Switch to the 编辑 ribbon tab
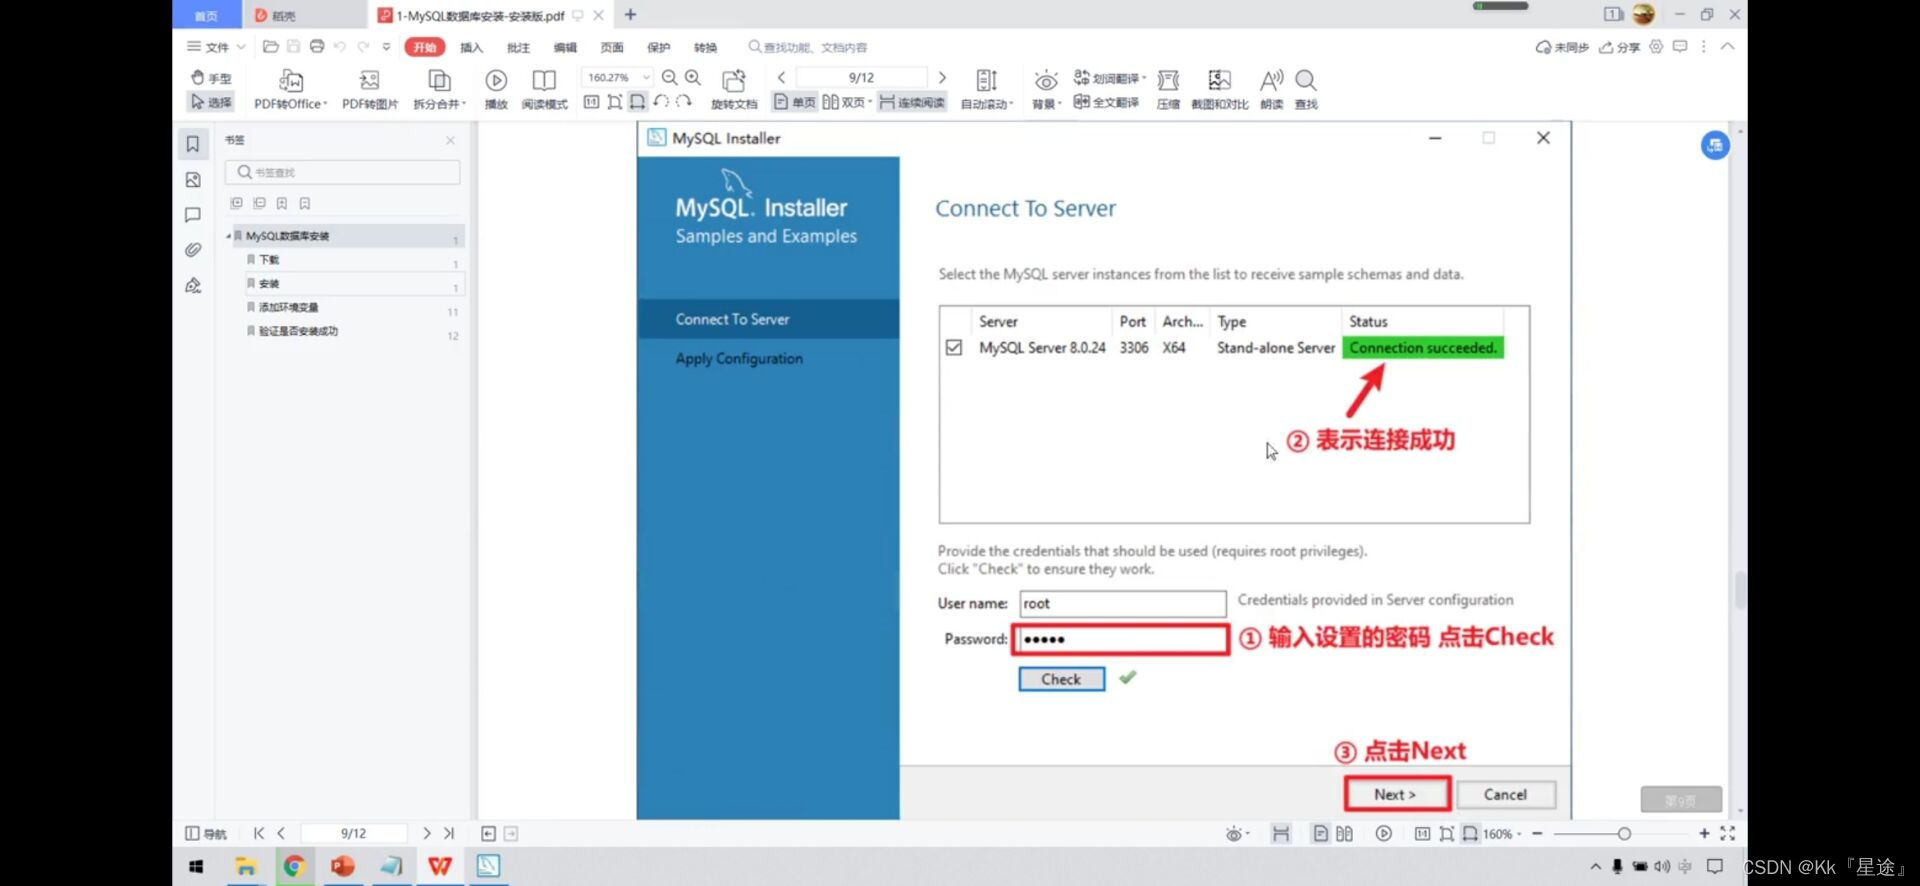The width and height of the screenshot is (1920, 886). pyautogui.click(x=565, y=47)
